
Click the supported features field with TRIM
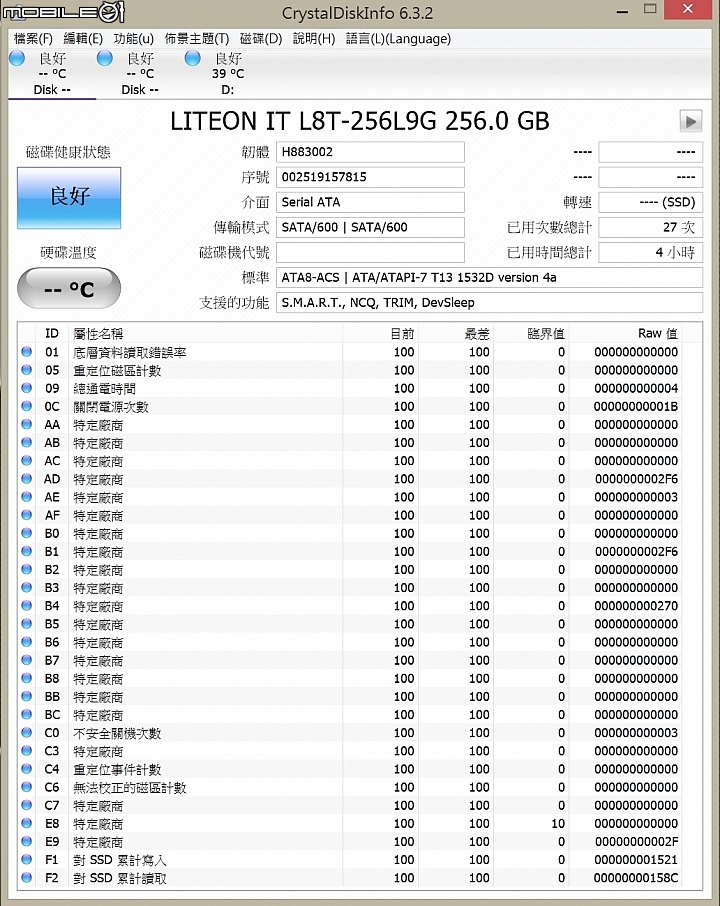pyautogui.click(x=489, y=303)
